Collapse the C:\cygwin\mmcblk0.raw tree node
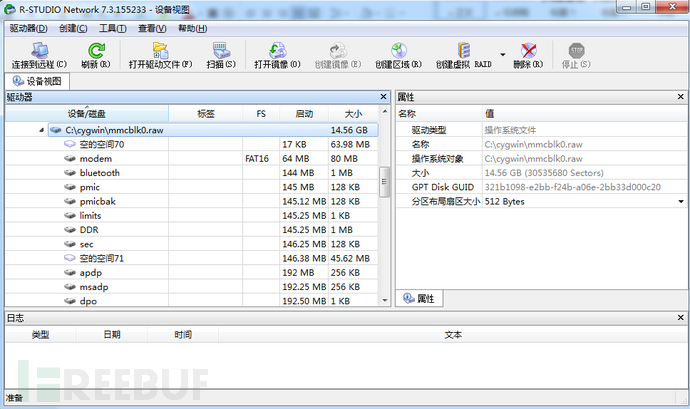 pos(41,130)
